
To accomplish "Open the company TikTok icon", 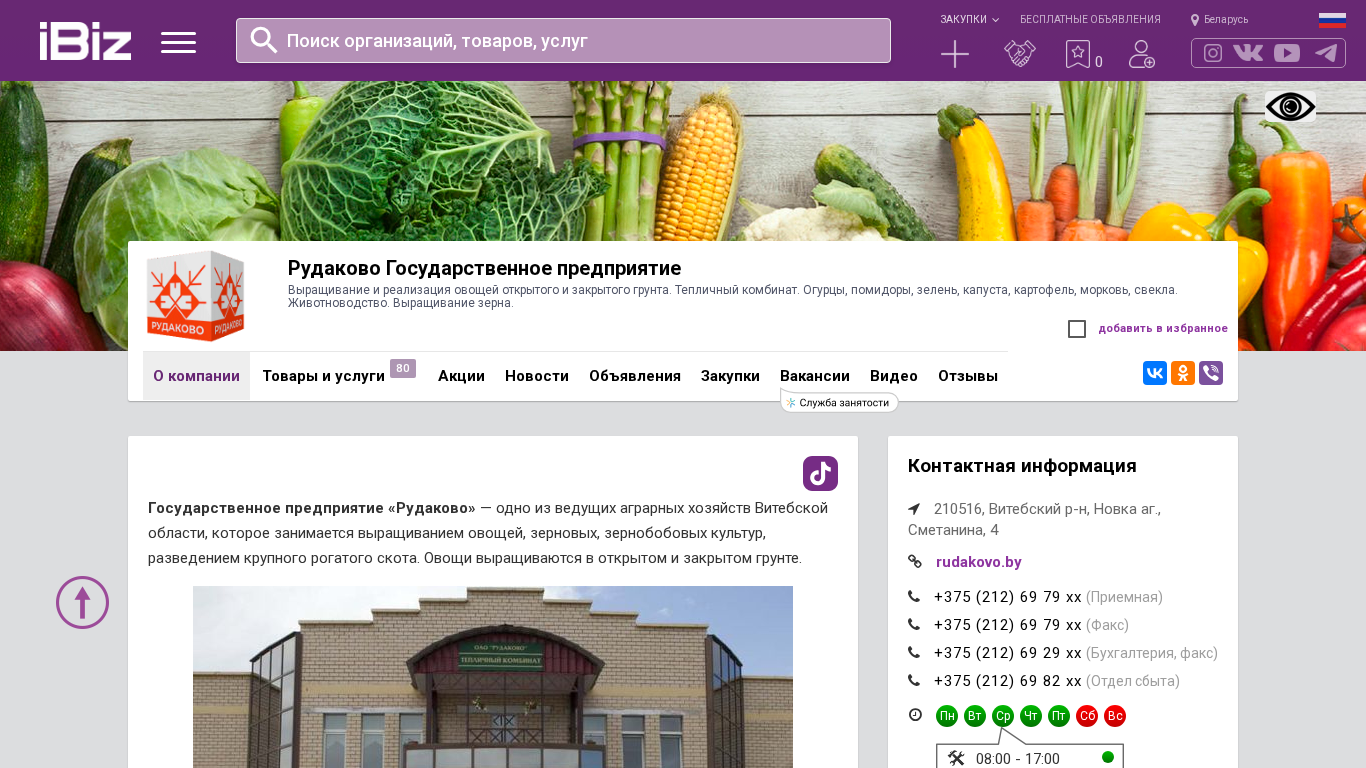I will point(820,473).
